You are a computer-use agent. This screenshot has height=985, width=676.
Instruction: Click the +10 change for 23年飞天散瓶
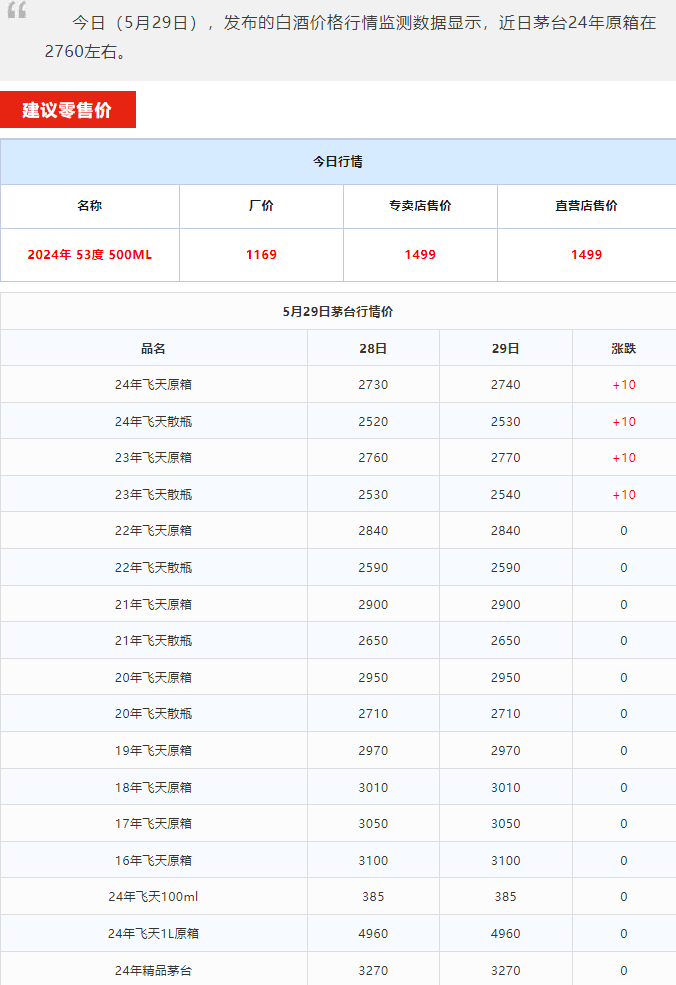pos(623,495)
